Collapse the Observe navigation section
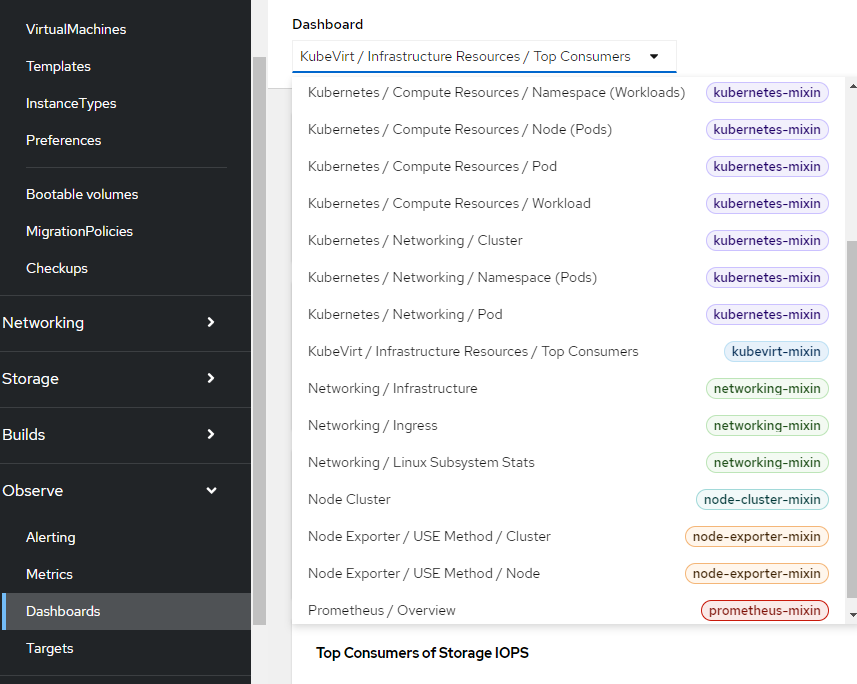The height and width of the screenshot is (684, 857). 210,491
